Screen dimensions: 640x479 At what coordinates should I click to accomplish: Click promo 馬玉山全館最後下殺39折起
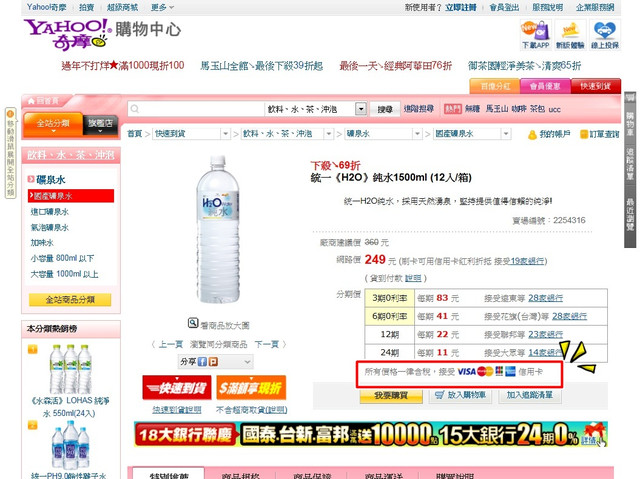[x=261, y=65]
